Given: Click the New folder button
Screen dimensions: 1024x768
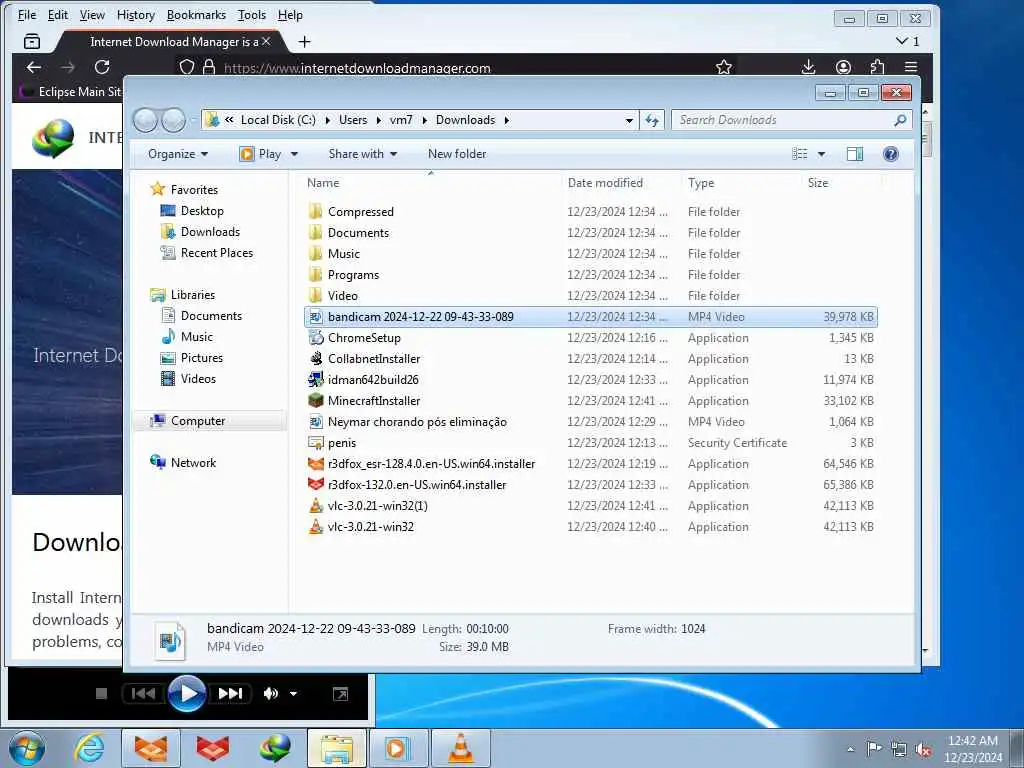Looking at the screenshot, I should 457,154.
